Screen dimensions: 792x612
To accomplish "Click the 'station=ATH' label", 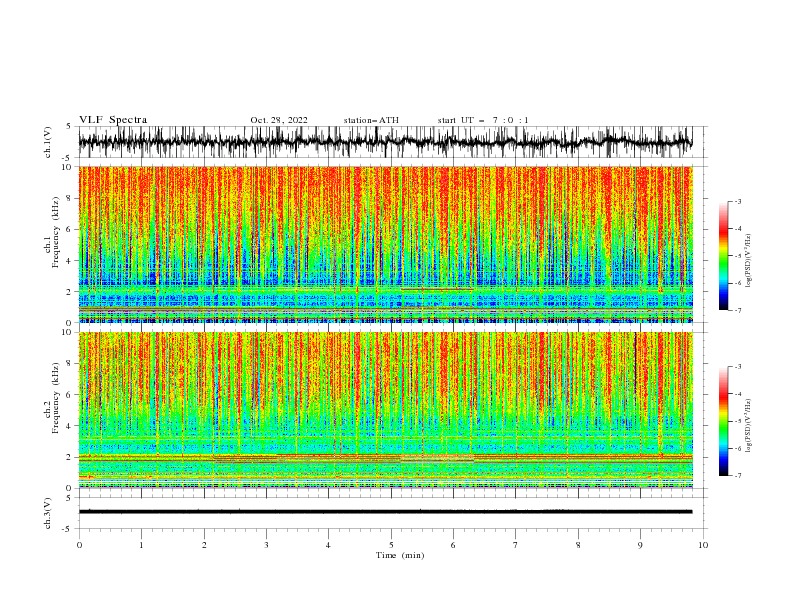I will (x=371, y=120).
